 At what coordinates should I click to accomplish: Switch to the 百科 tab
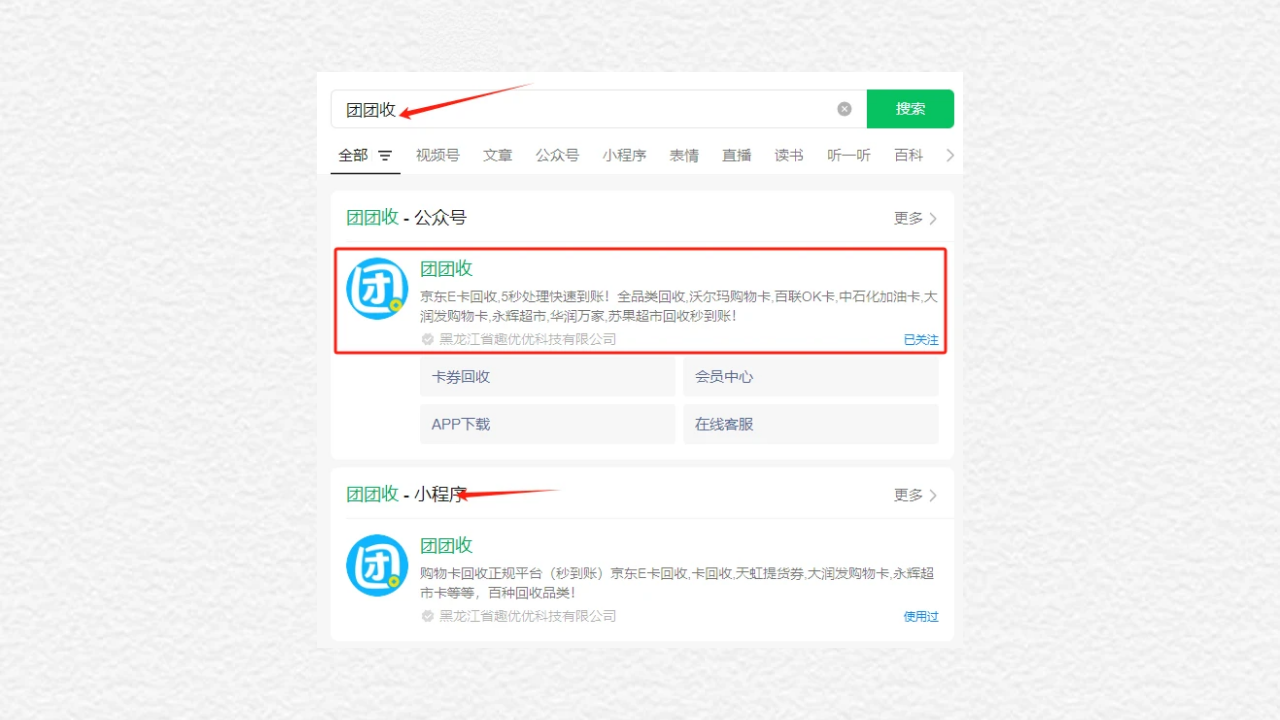pyautogui.click(x=908, y=155)
